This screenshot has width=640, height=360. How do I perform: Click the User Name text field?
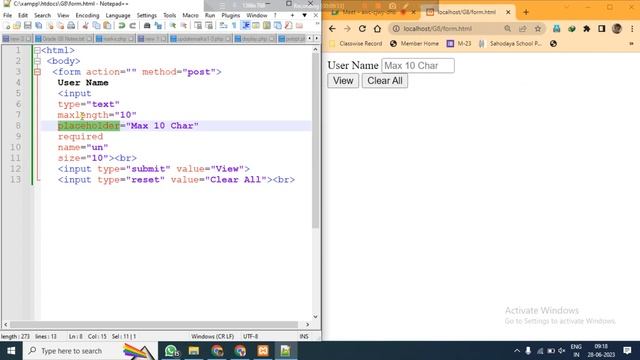coord(418,66)
